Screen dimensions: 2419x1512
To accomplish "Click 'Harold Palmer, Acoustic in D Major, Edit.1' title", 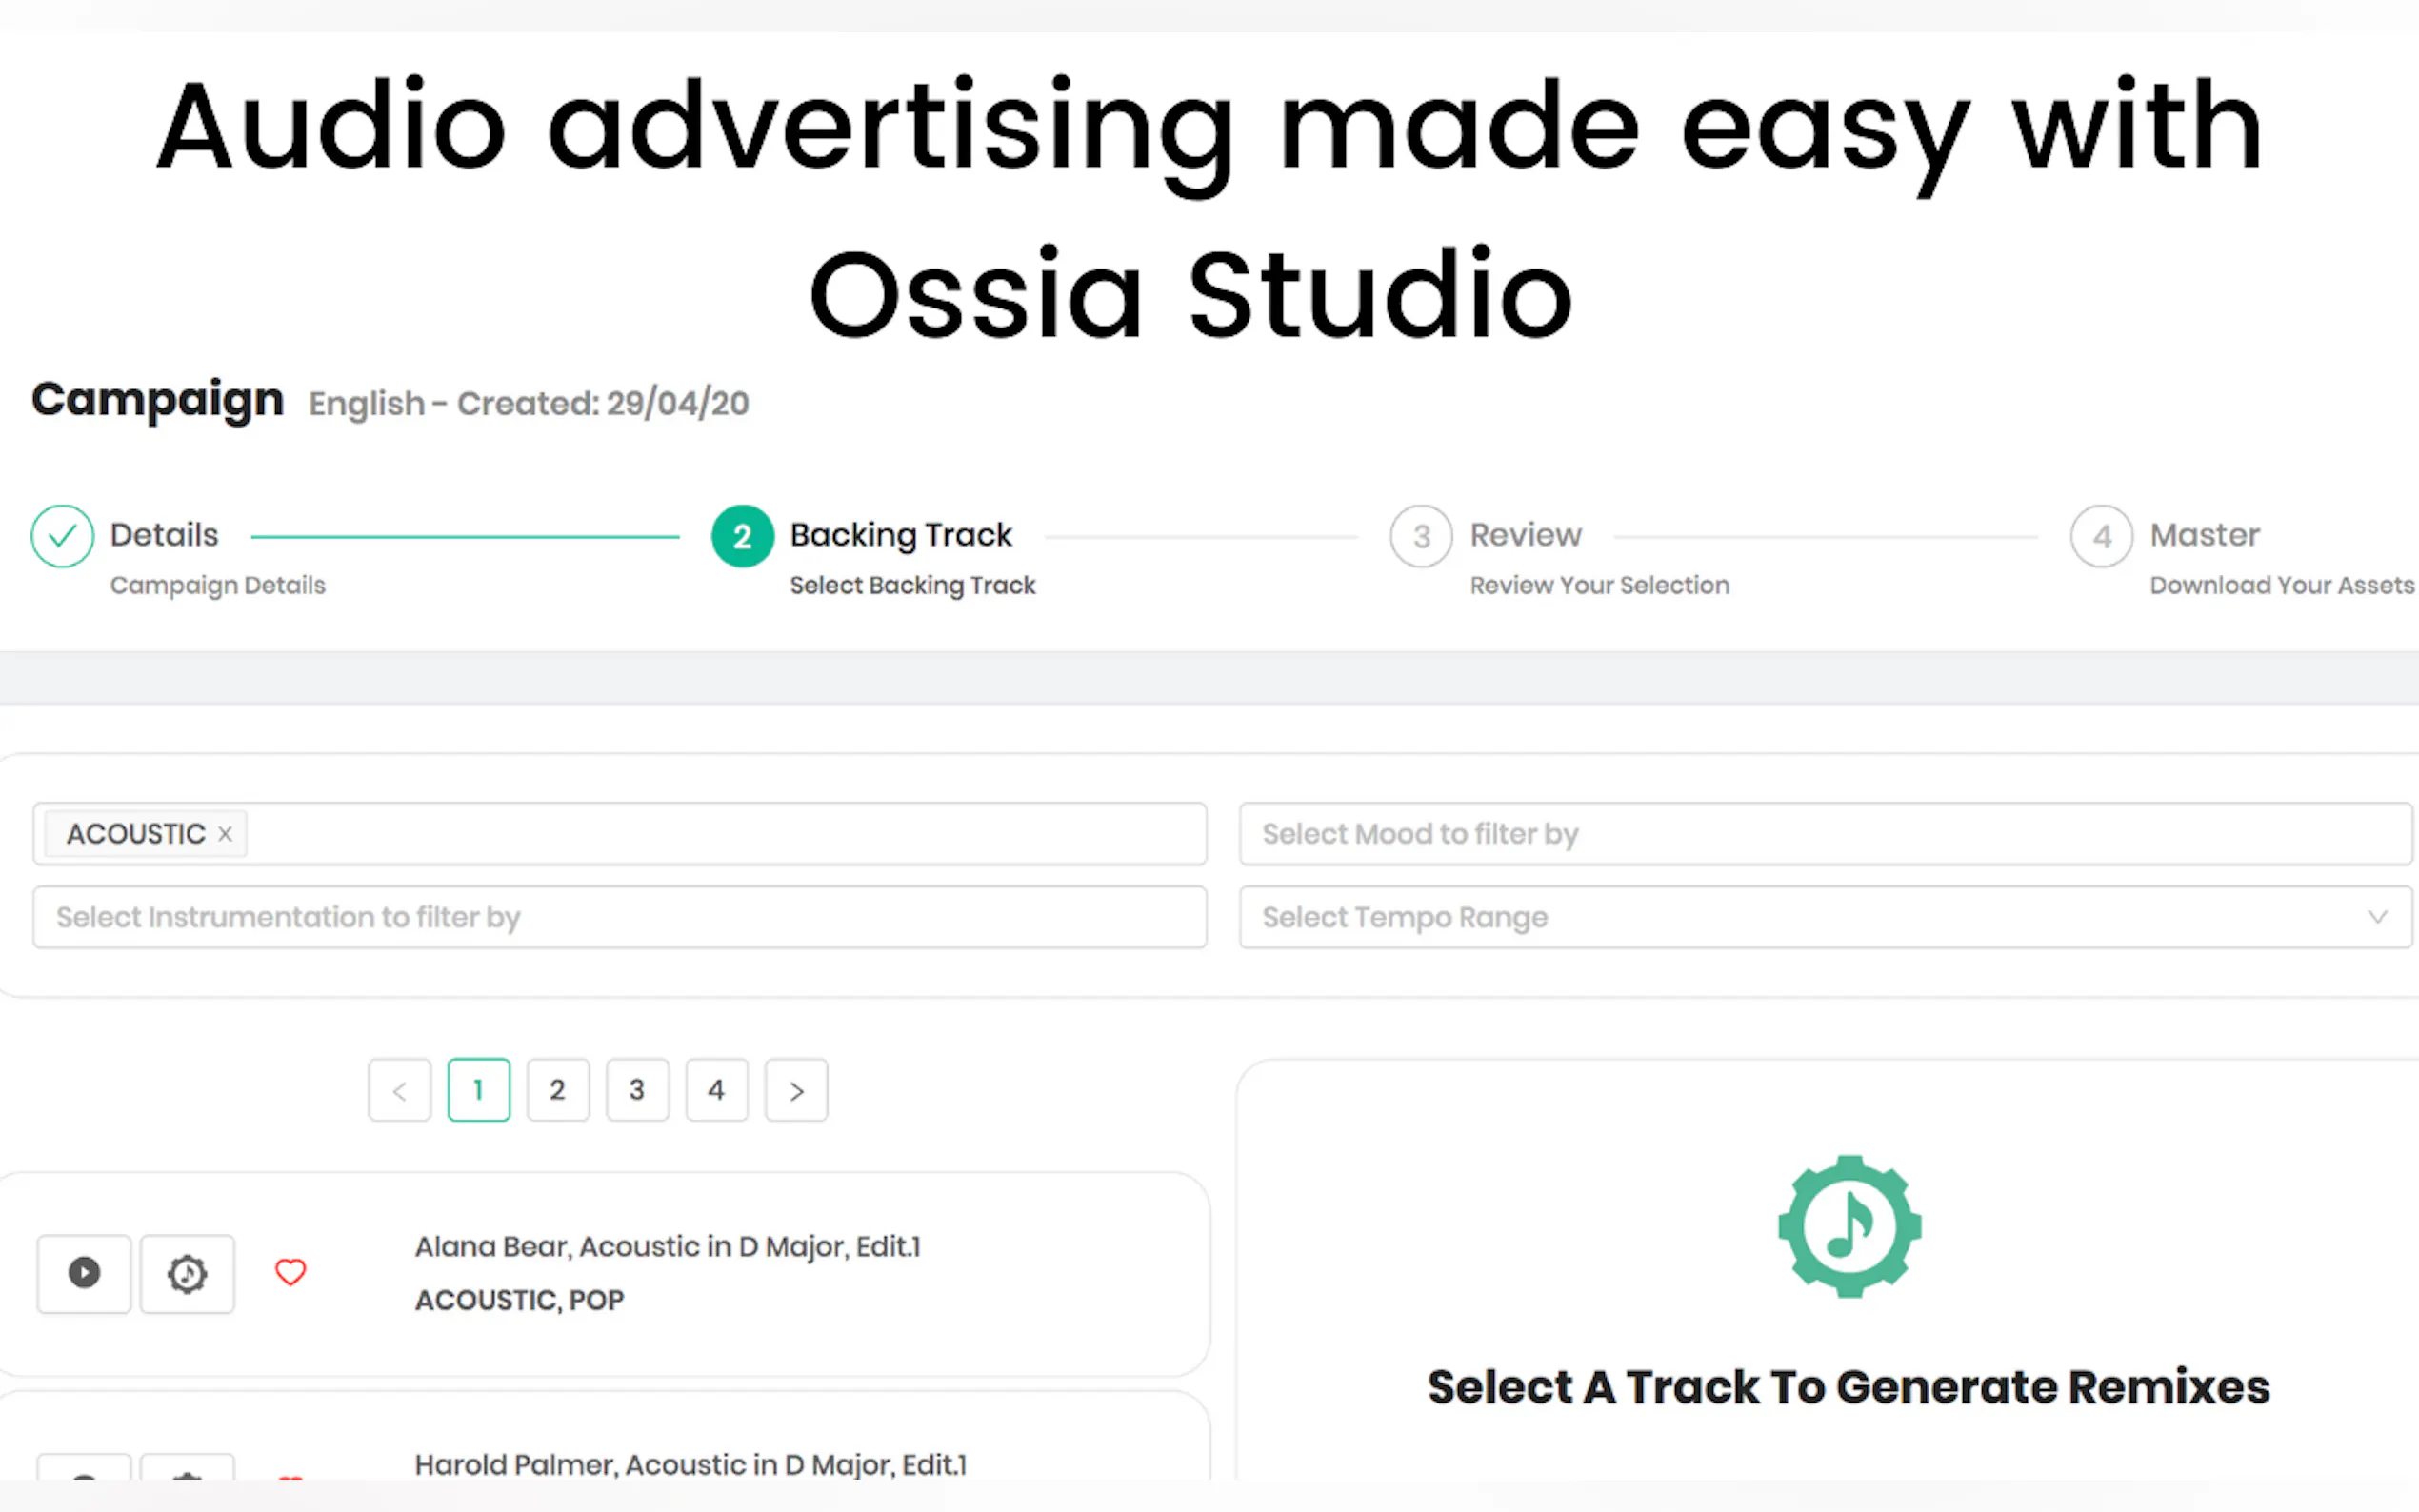I will pos(691,1465).
